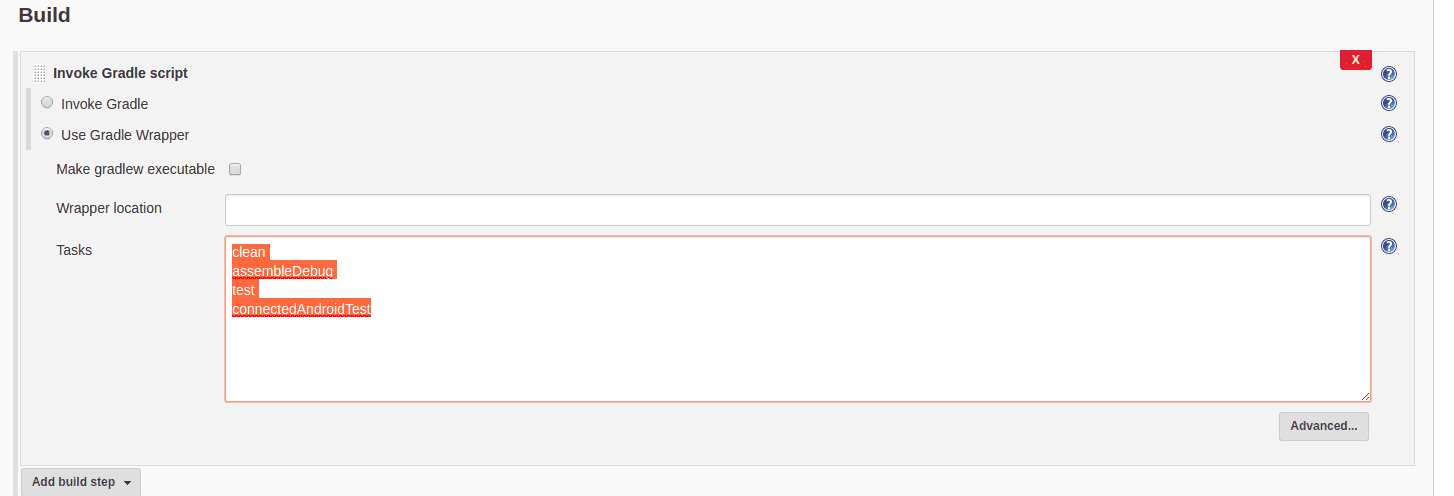Click empty area inside Tasks textarea
1454x496 pixels.
click(797, 360)
